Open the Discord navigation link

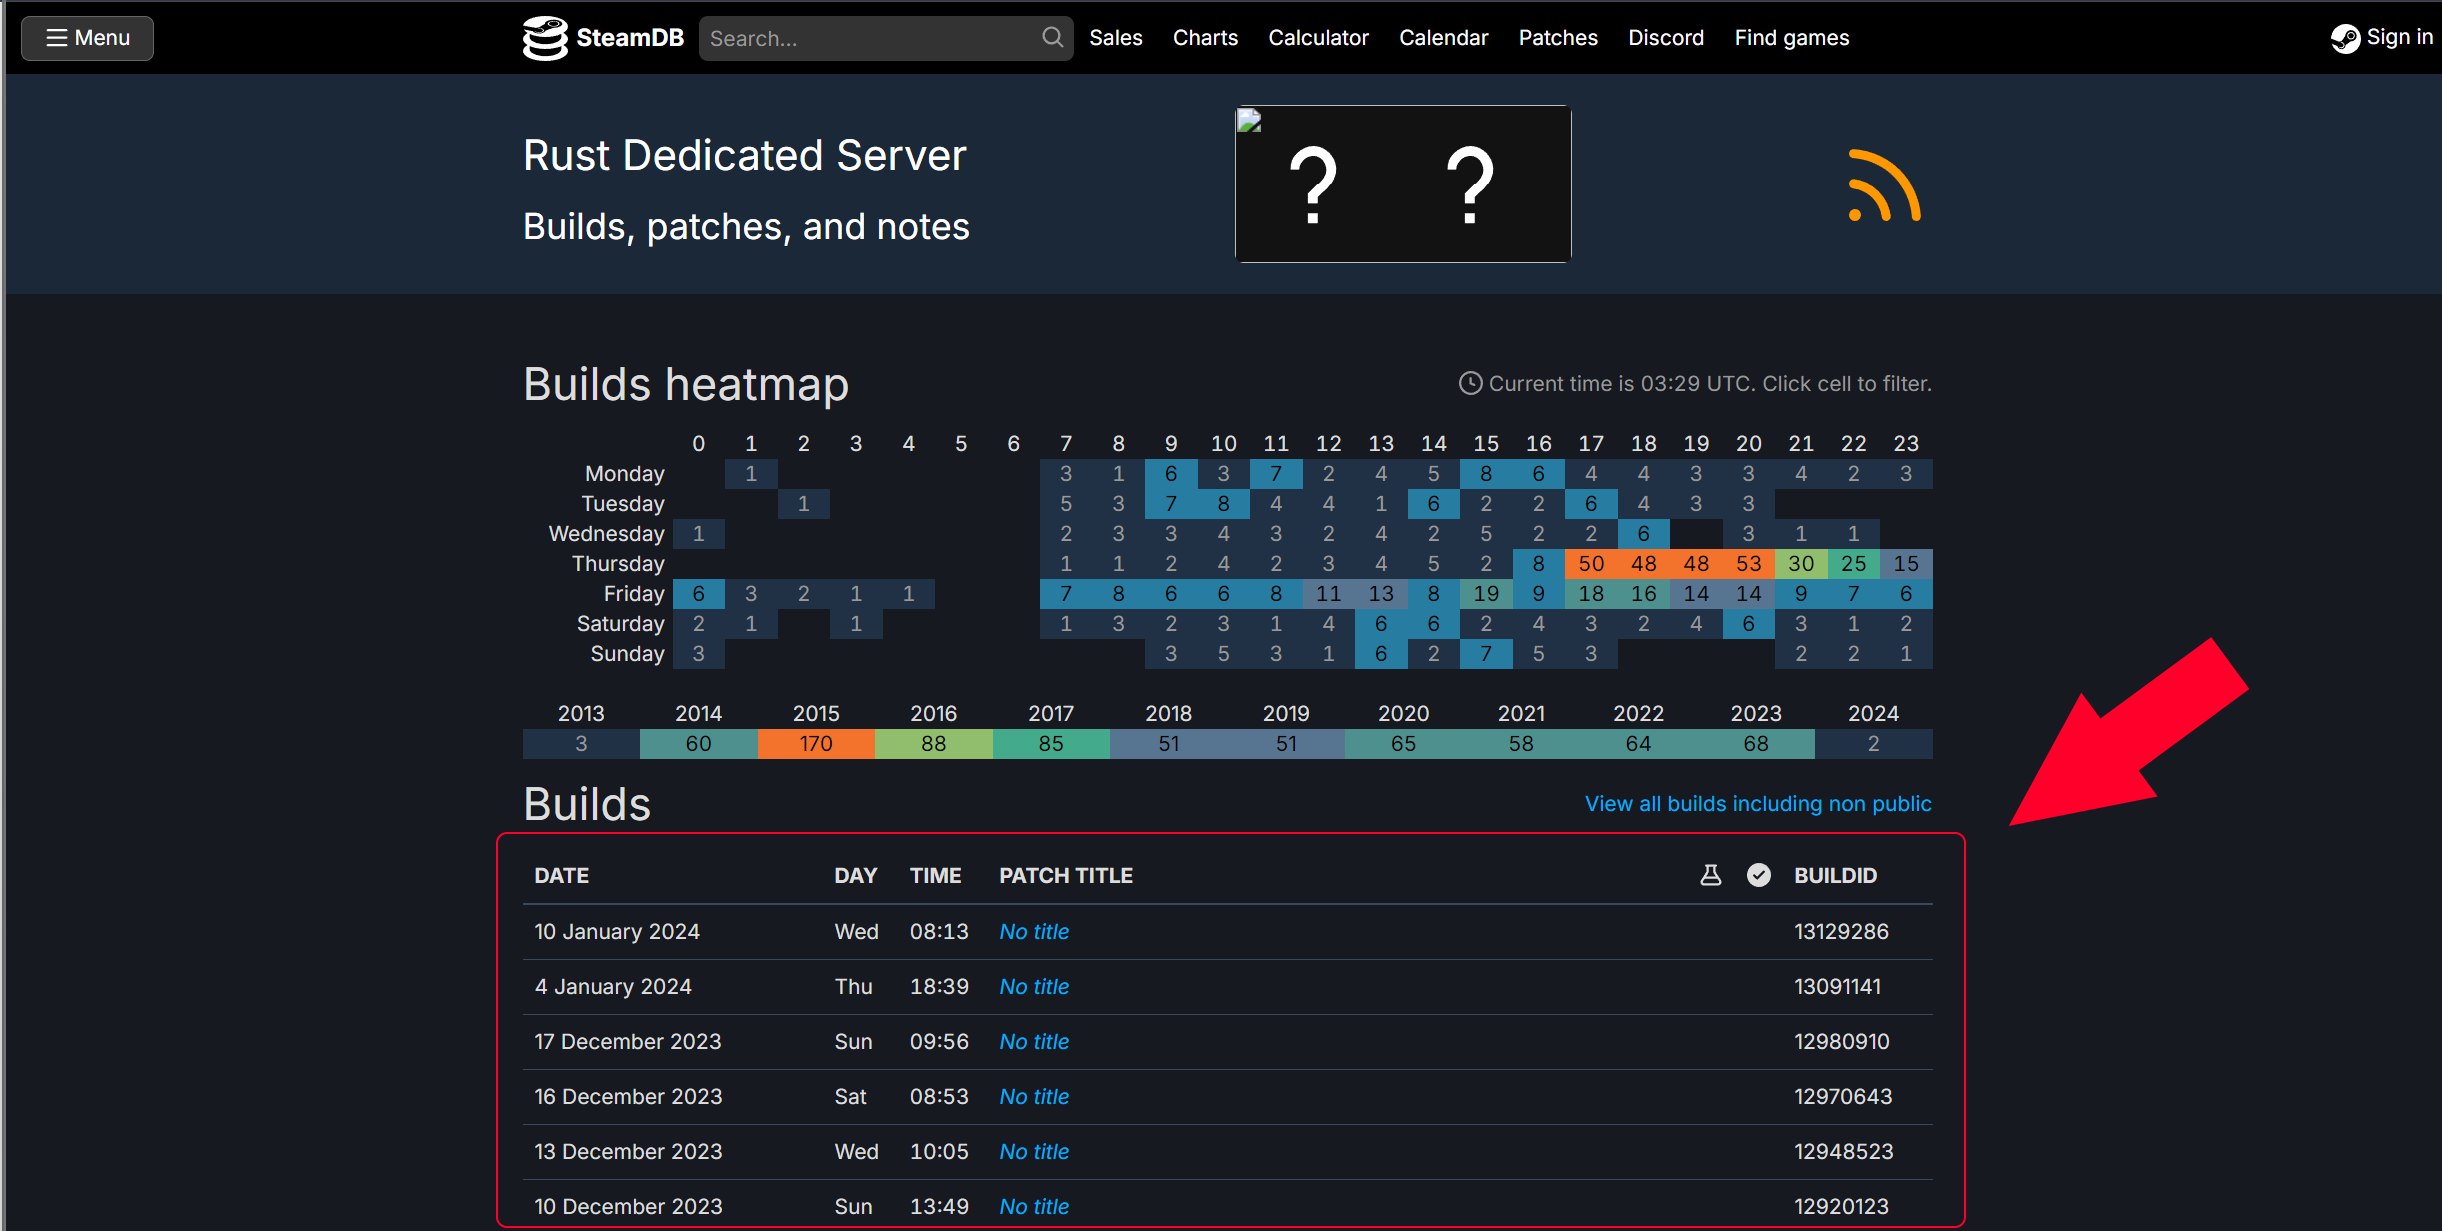coord(1666,37)
